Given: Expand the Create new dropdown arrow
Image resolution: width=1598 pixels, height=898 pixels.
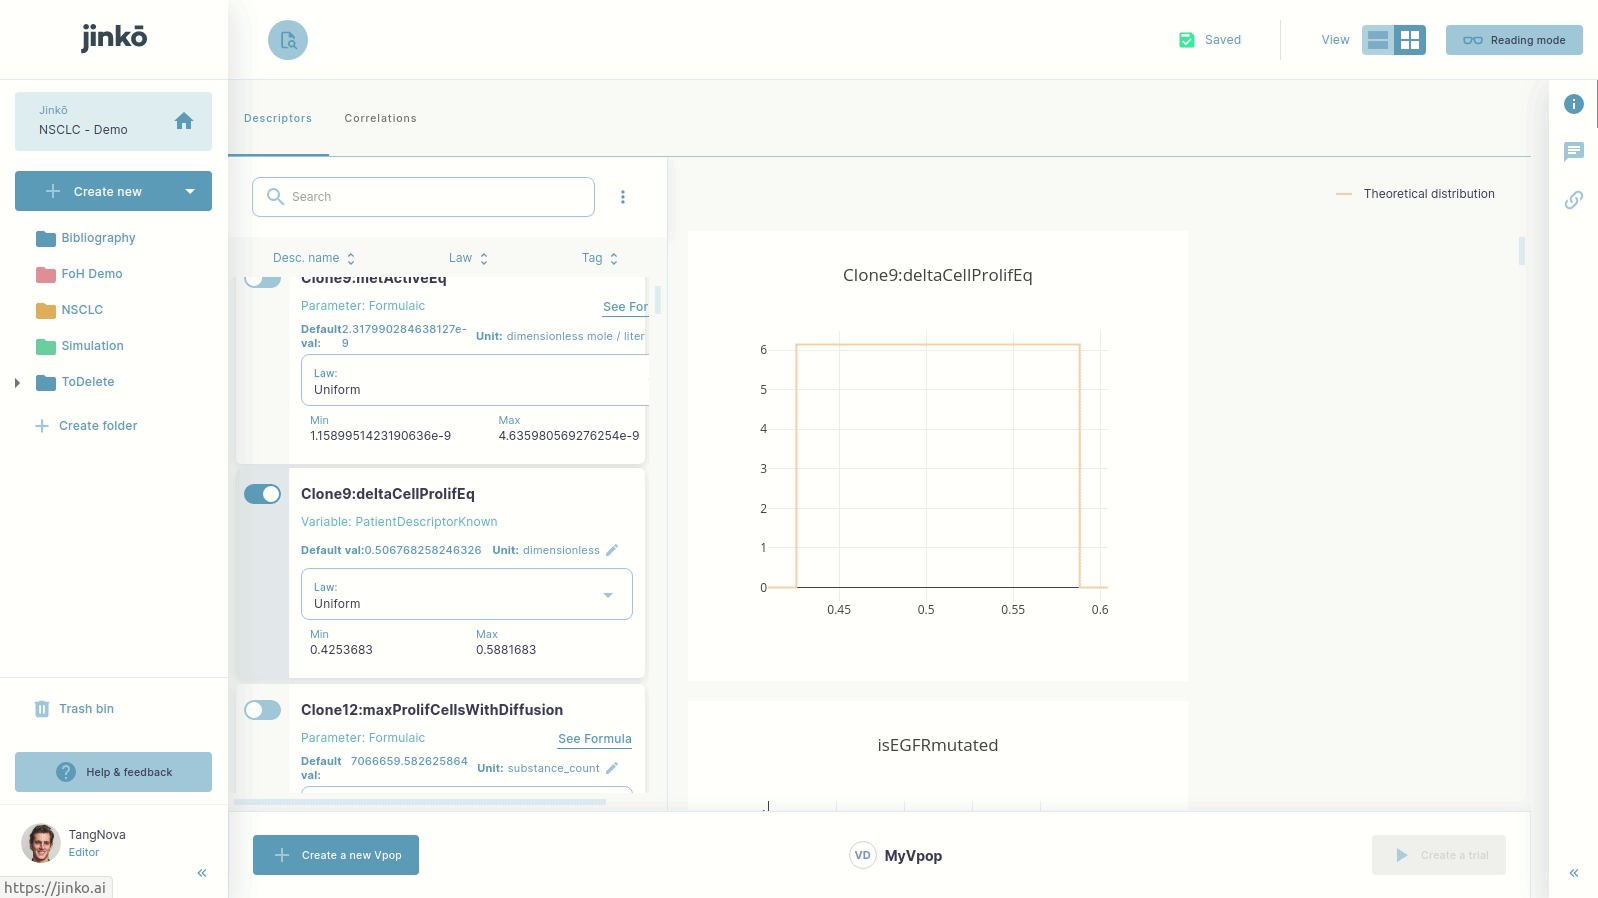Looking at the screenshot, I should point(190,191).
